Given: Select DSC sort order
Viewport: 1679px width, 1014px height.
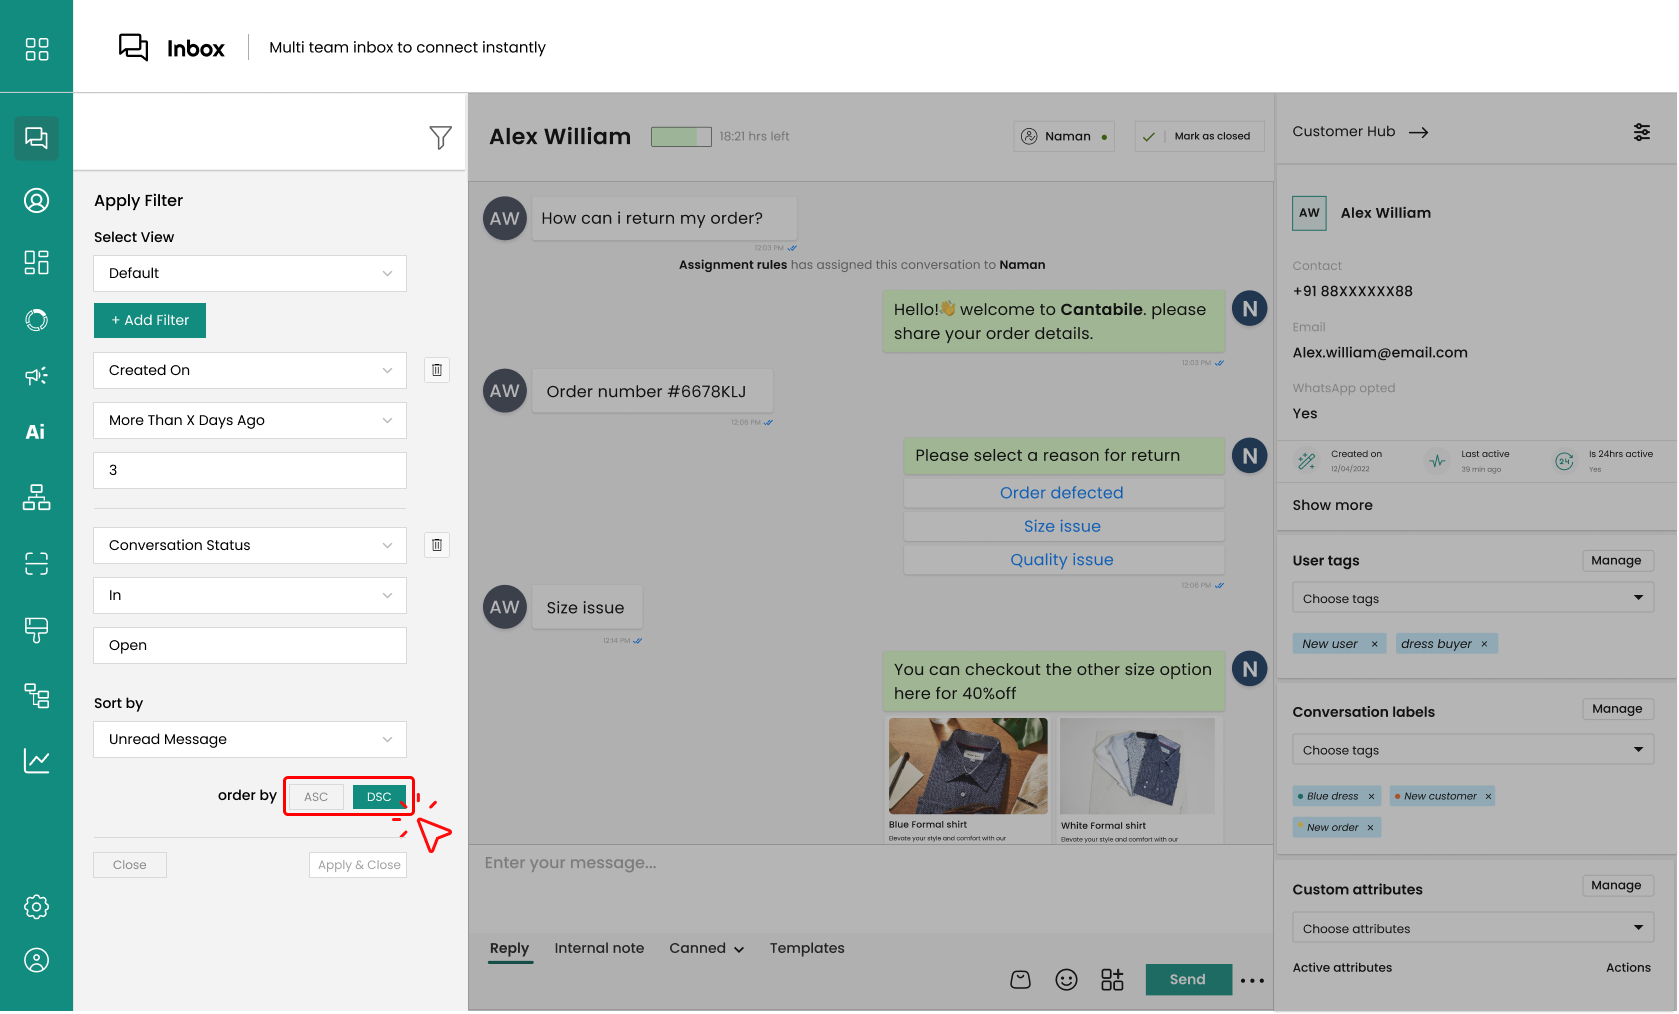Looking at the screenshot, I should (x=379, y=797).
